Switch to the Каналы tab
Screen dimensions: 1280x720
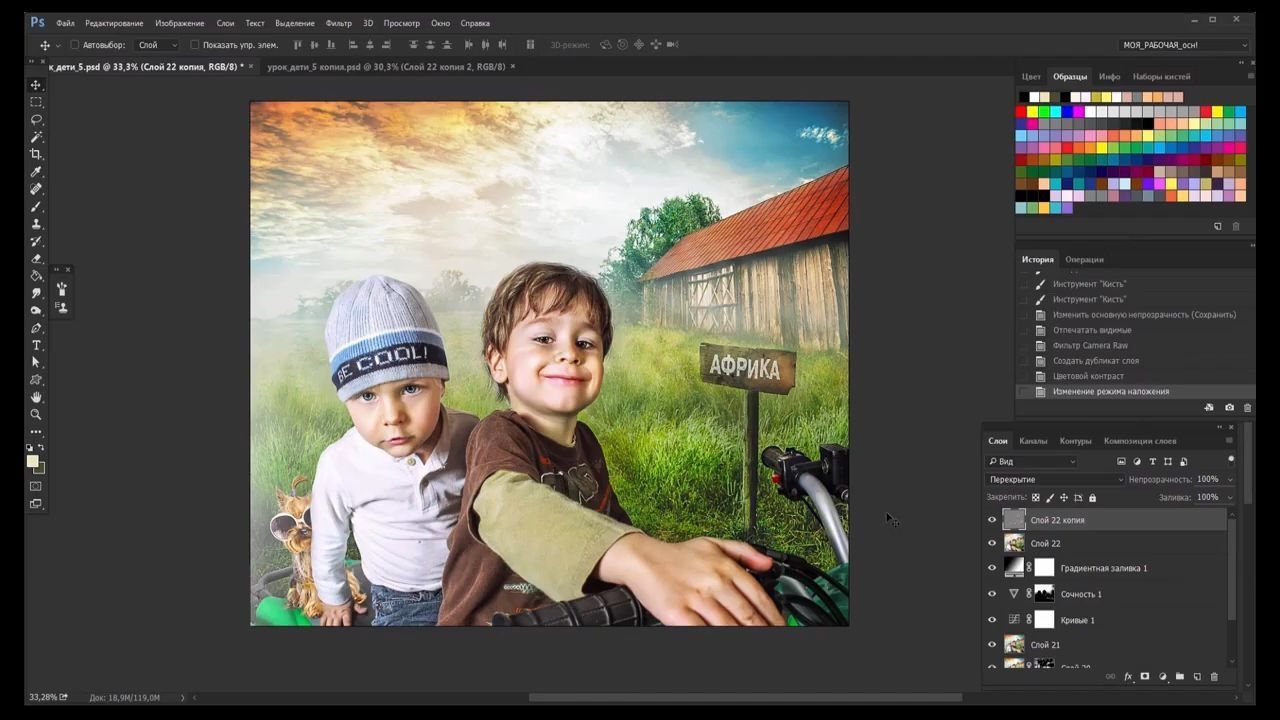pos(1033,441)
